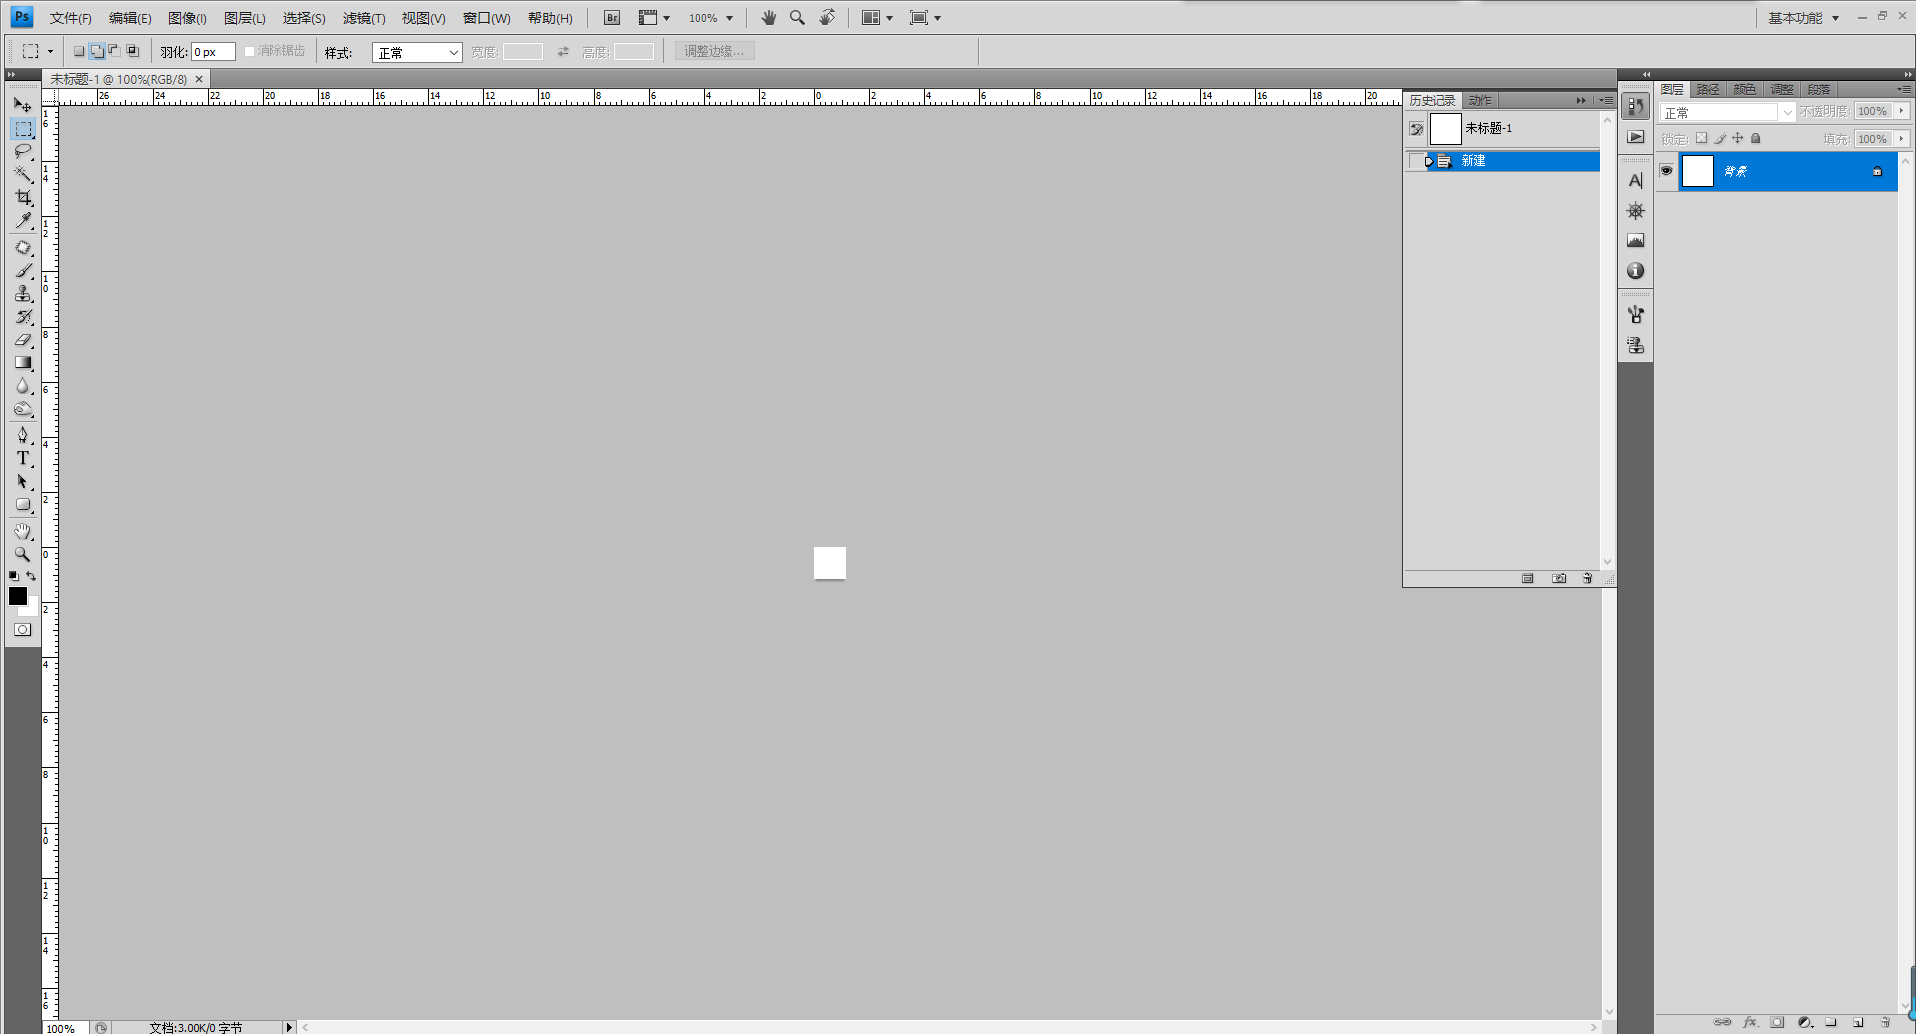Select the 未标题-1 history snapshot
Screen dimensions: 1916x1034
click(1503, 128)
